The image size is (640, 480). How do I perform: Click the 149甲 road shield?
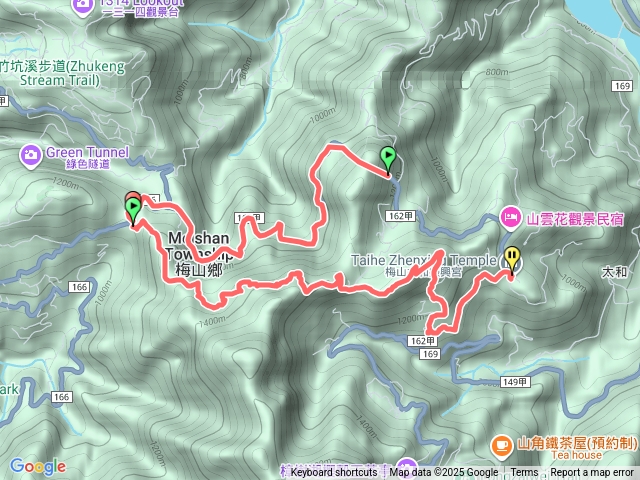(515, 382)
